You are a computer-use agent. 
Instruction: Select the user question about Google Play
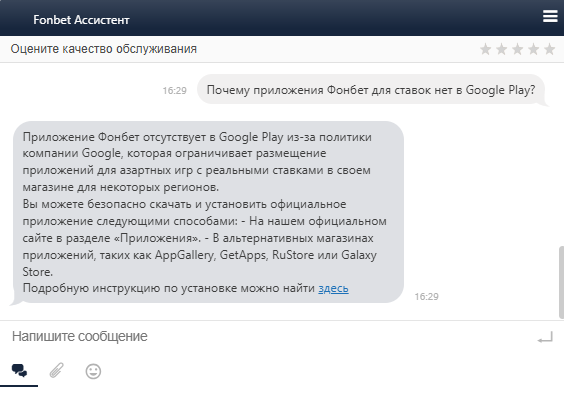coord(371,90)
